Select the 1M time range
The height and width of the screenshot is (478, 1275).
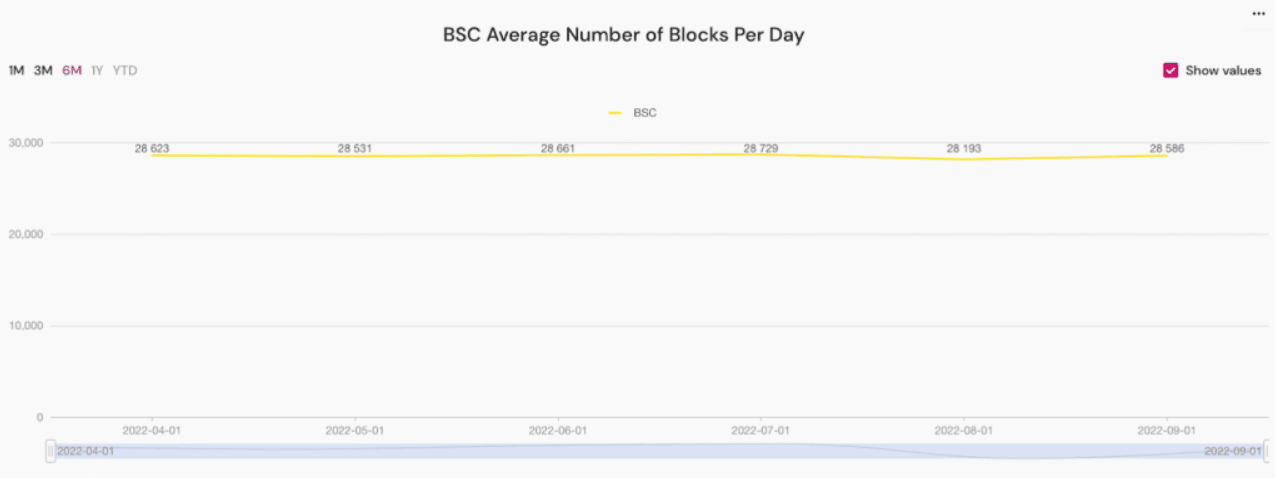point(16,71)
